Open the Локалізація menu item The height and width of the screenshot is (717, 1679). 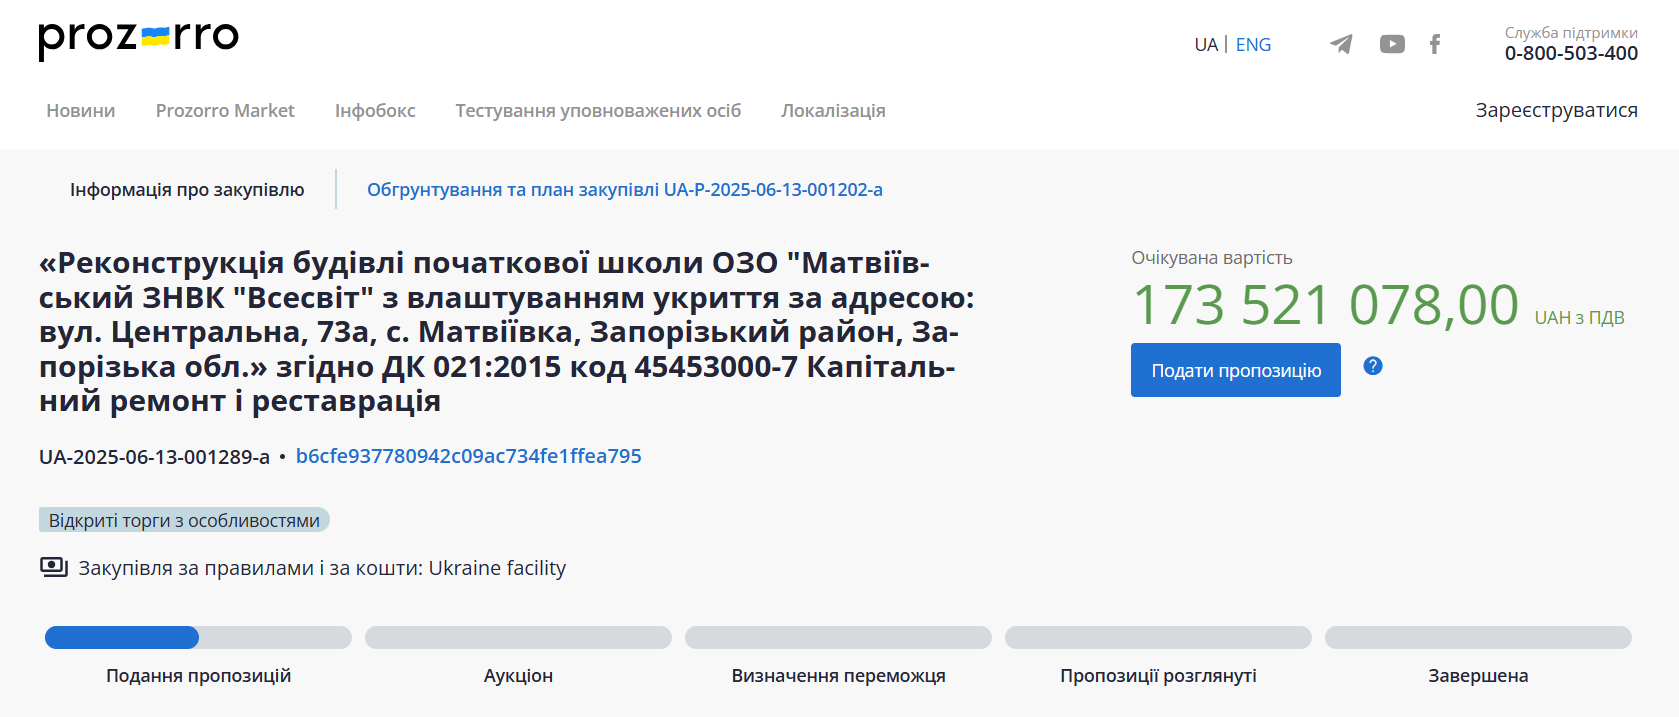pos(833,111)
